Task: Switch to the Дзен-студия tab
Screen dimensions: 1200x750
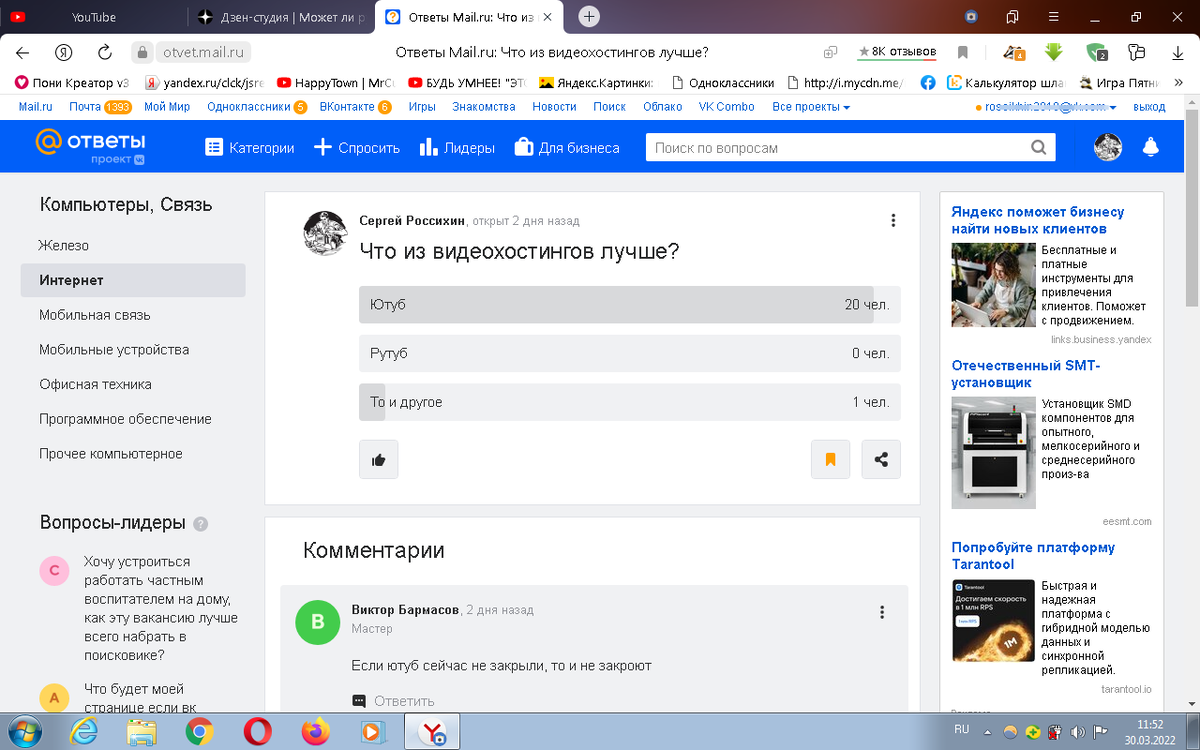Action: [x=282, y=17]
